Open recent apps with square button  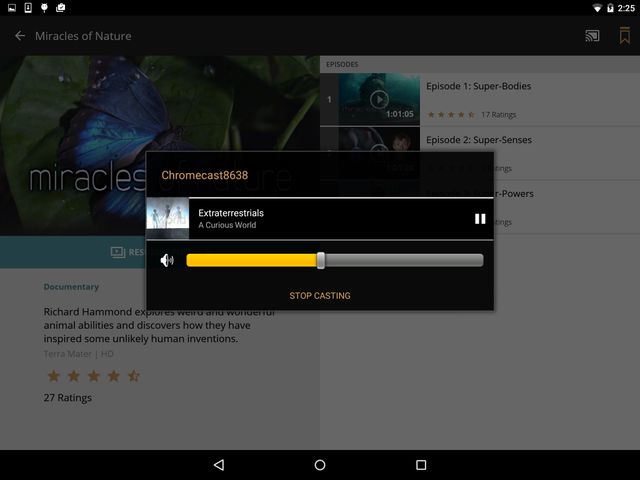click(x=421, y=465)
